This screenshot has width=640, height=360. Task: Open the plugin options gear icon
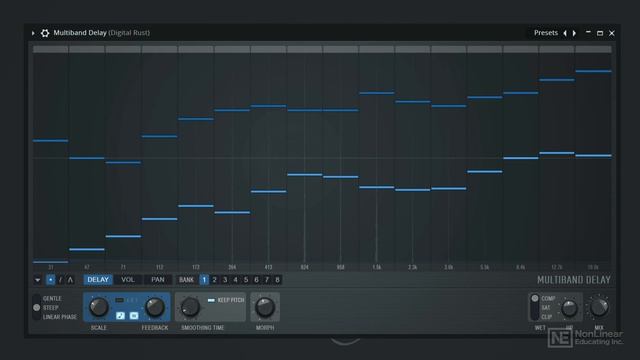[45, 33]
